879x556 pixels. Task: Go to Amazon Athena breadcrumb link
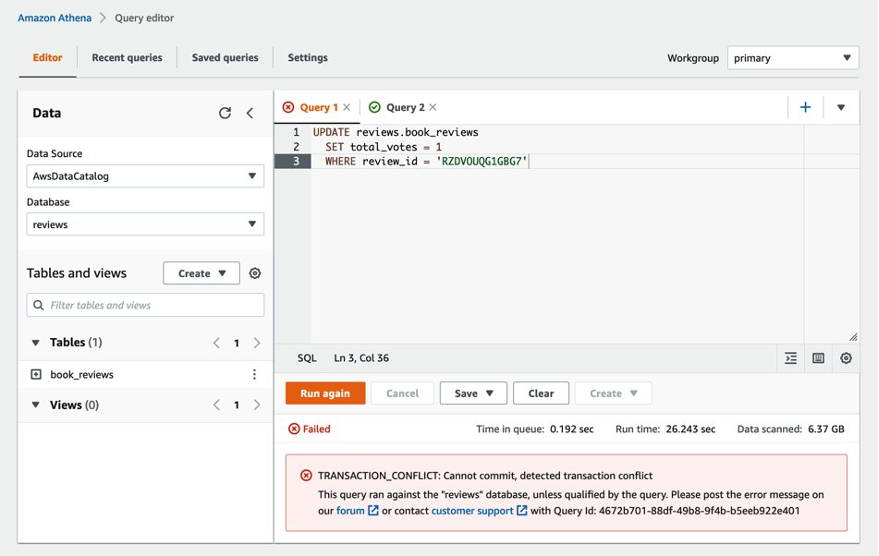coord(54,18)
